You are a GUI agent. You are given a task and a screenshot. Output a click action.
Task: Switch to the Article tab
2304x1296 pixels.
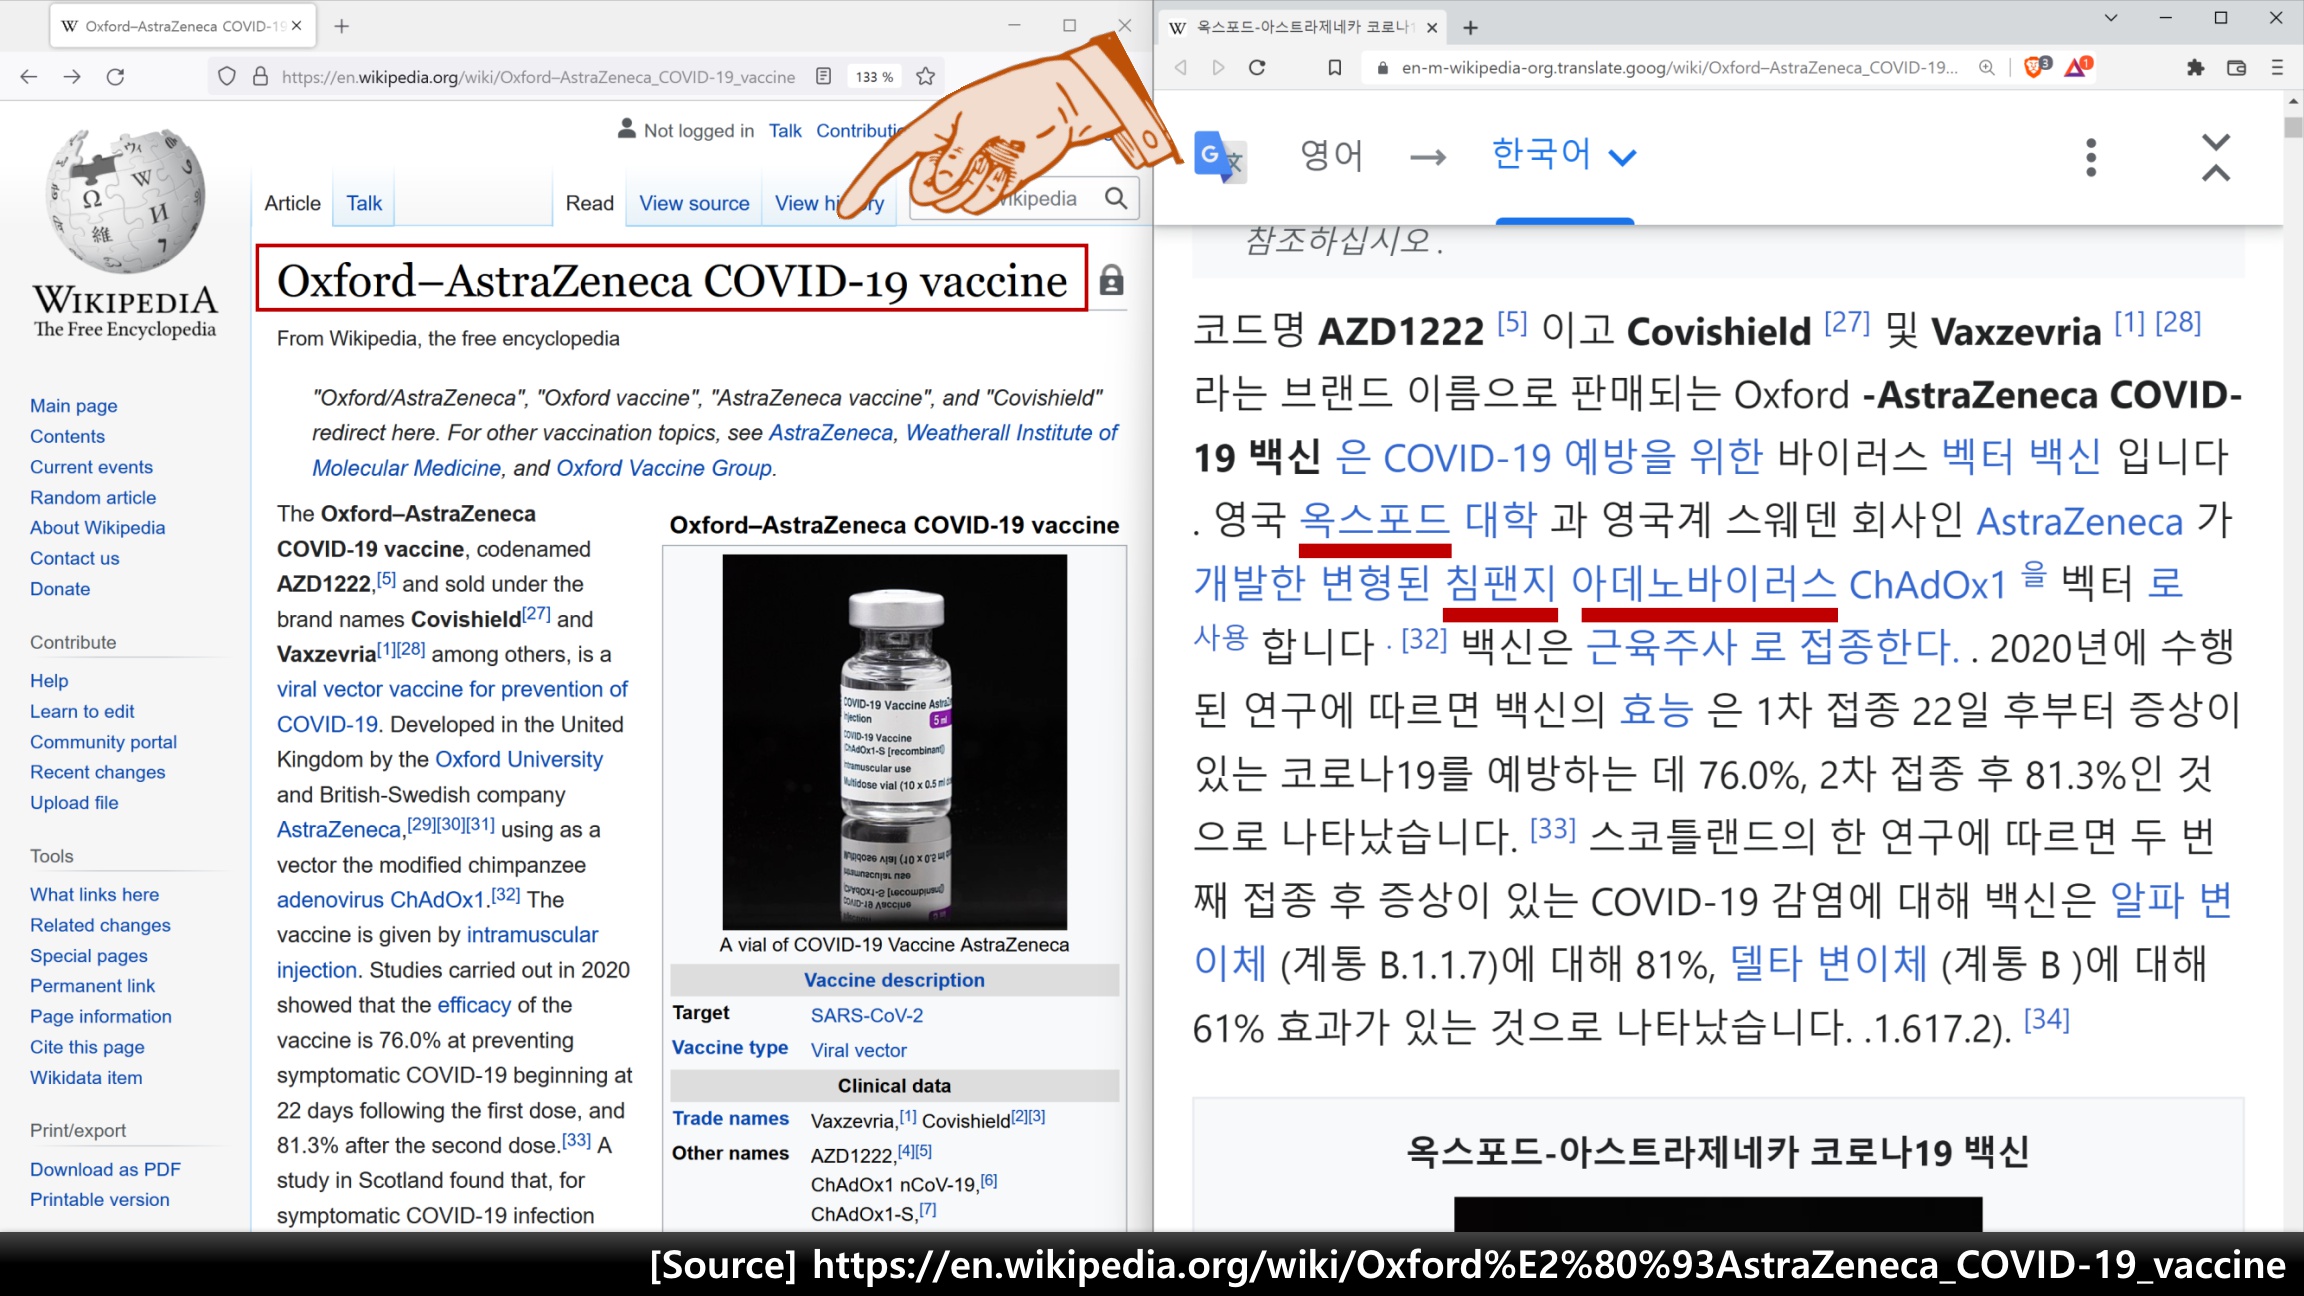pyautogui.click(x=292, y=203)
